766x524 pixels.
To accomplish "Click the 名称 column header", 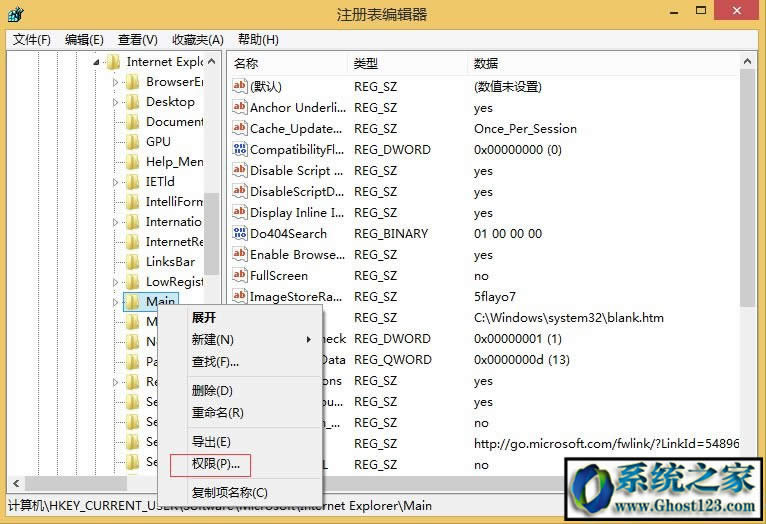I will click(x=287, y=64).
